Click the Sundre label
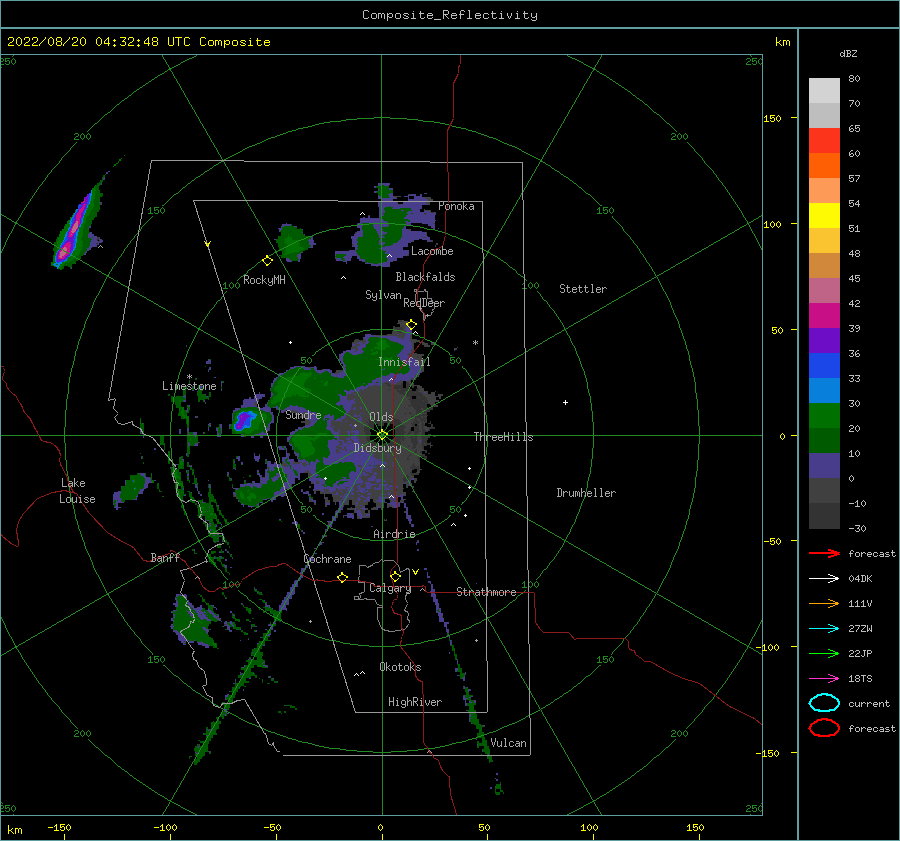The image size is (900, 841). tap(303, 414)
